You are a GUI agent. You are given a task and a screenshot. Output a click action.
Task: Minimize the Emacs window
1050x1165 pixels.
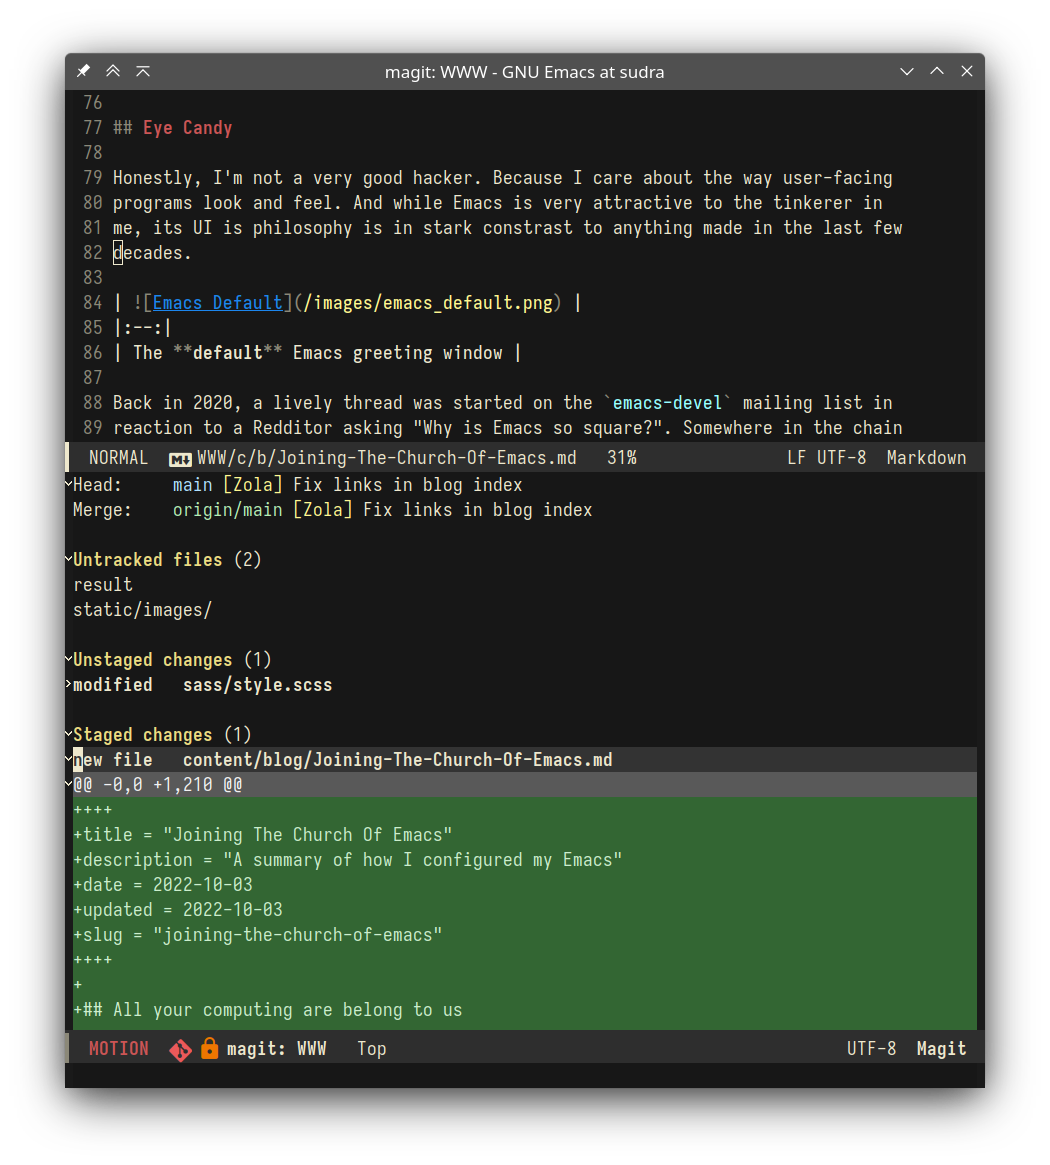907,71
